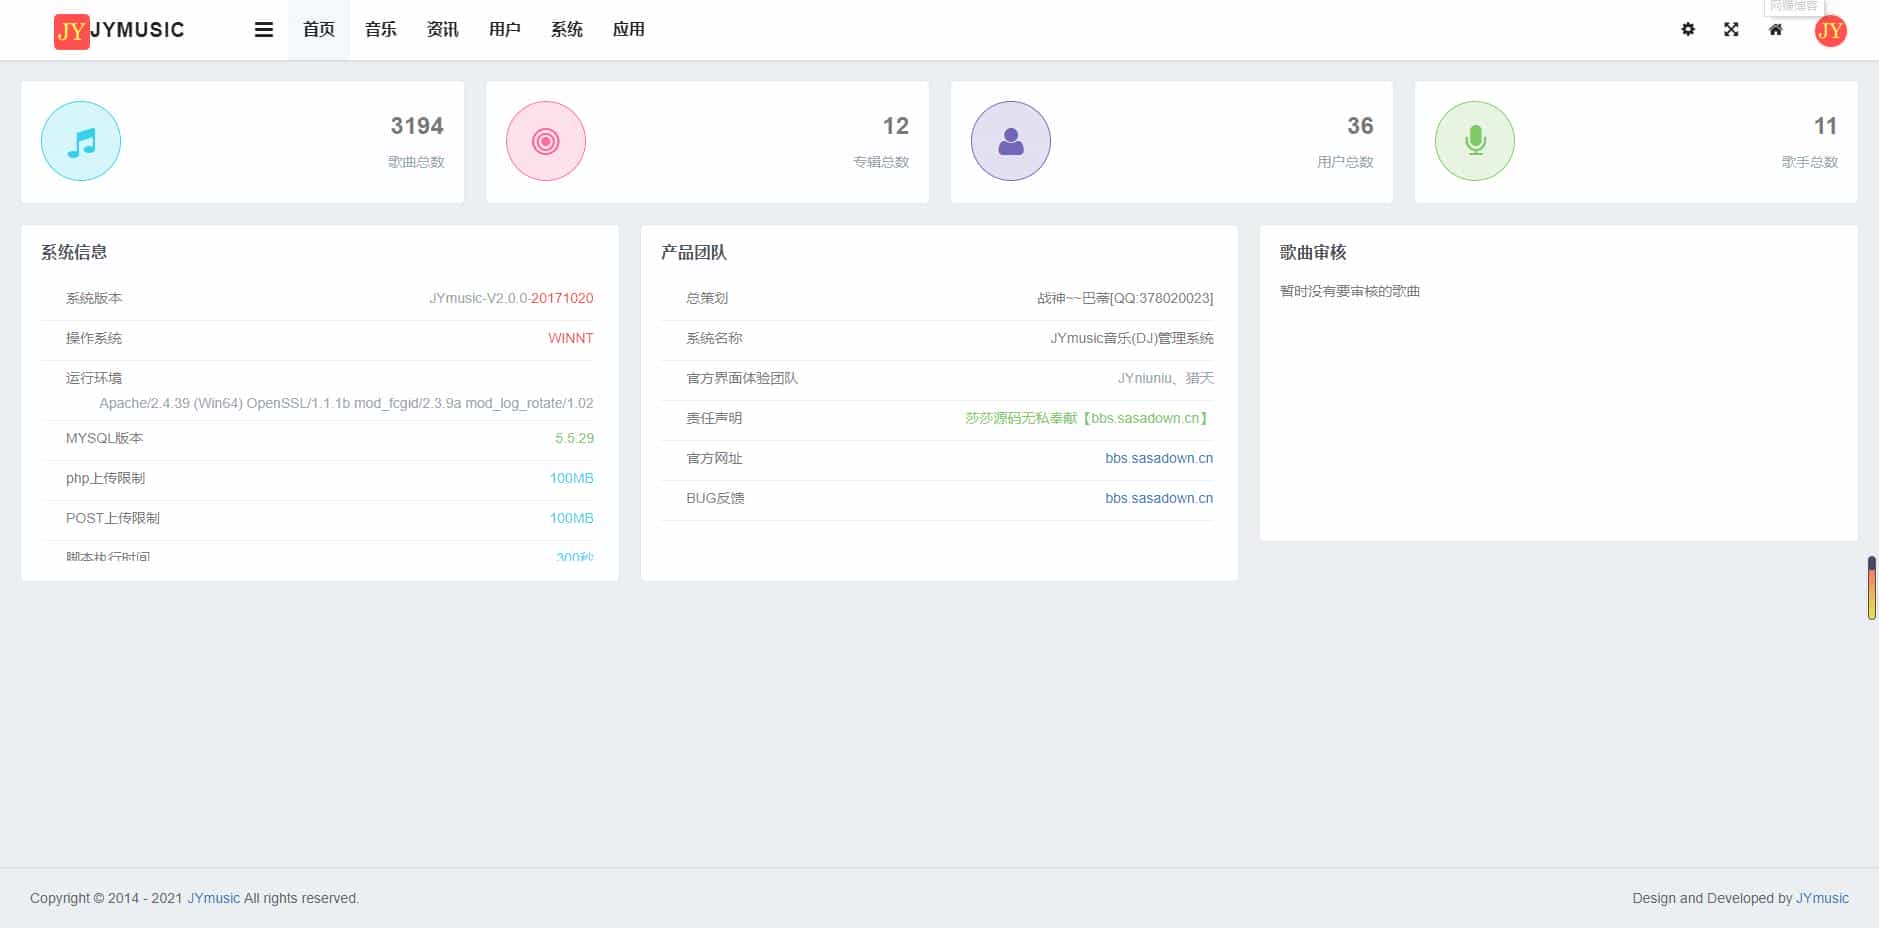Screen dimensions: 1879x928
Task: Click the 用户总数 label
Action: coord(1345,162)
